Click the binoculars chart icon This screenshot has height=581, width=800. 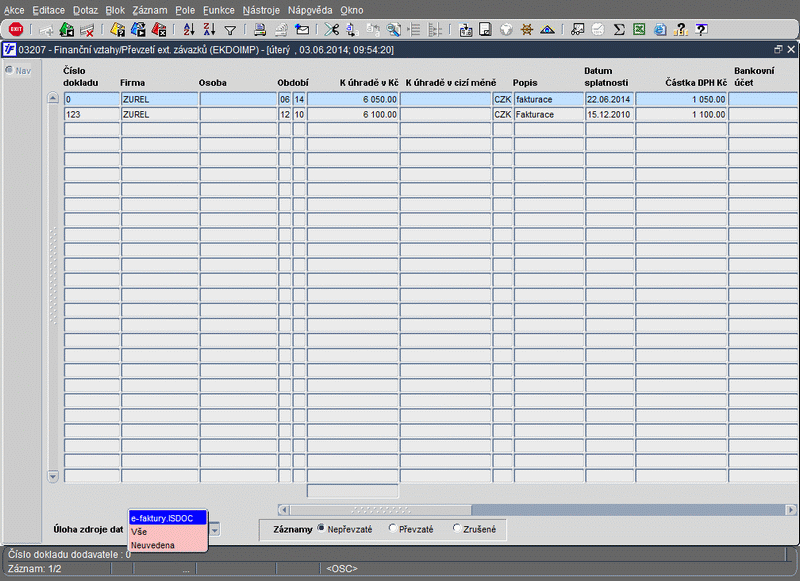click(x=577, y=30)
